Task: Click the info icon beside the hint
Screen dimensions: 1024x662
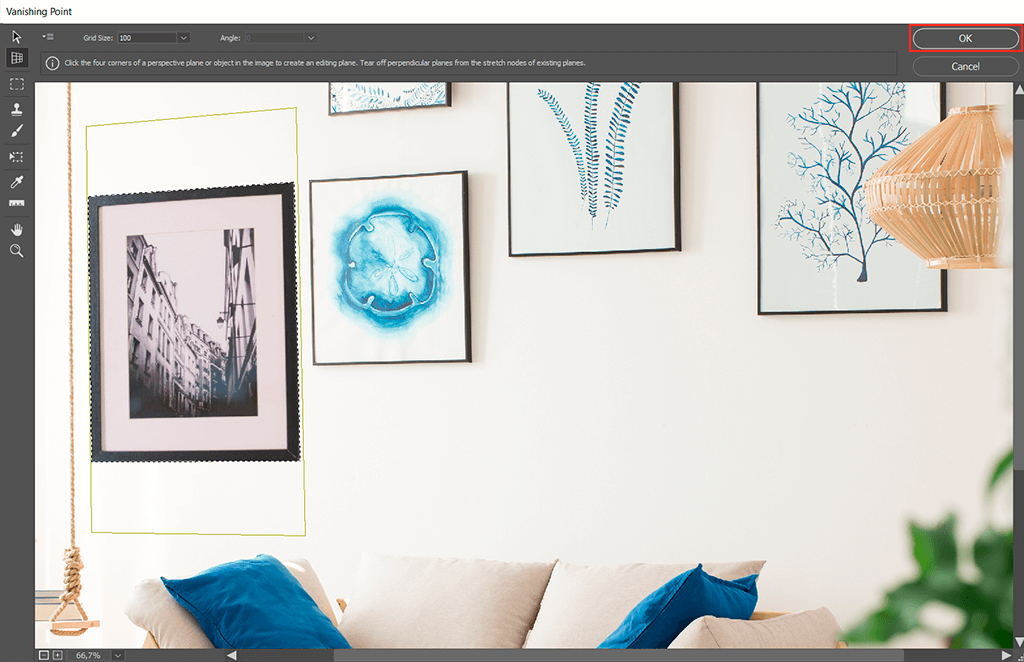Action: pyautogui.click(x=52, y=63)
